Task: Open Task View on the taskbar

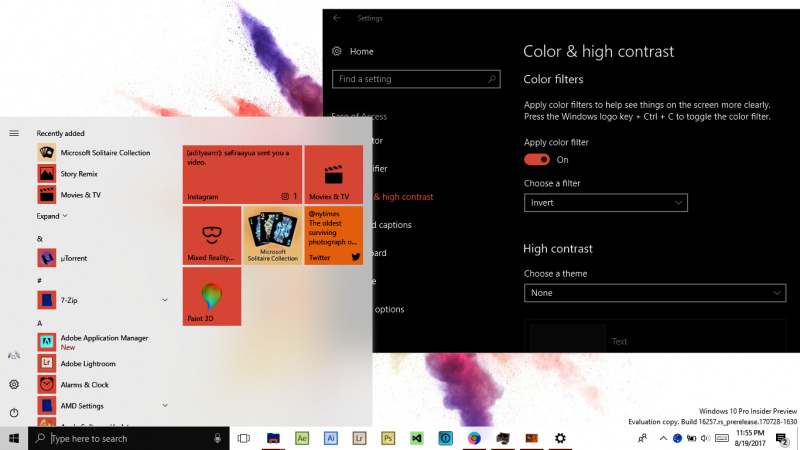Action: (x=244, y=438)
